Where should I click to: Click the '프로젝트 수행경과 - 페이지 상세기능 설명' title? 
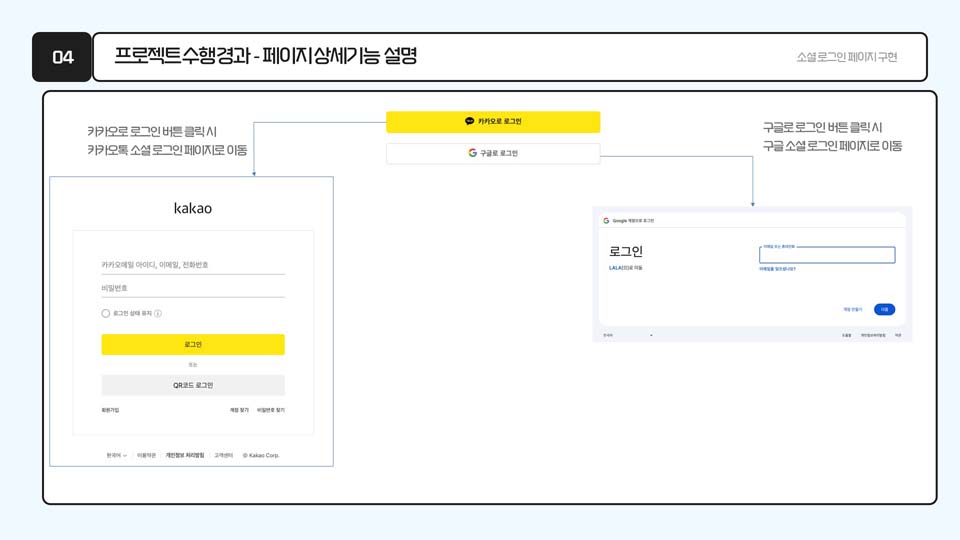click(x=266, y=56)
